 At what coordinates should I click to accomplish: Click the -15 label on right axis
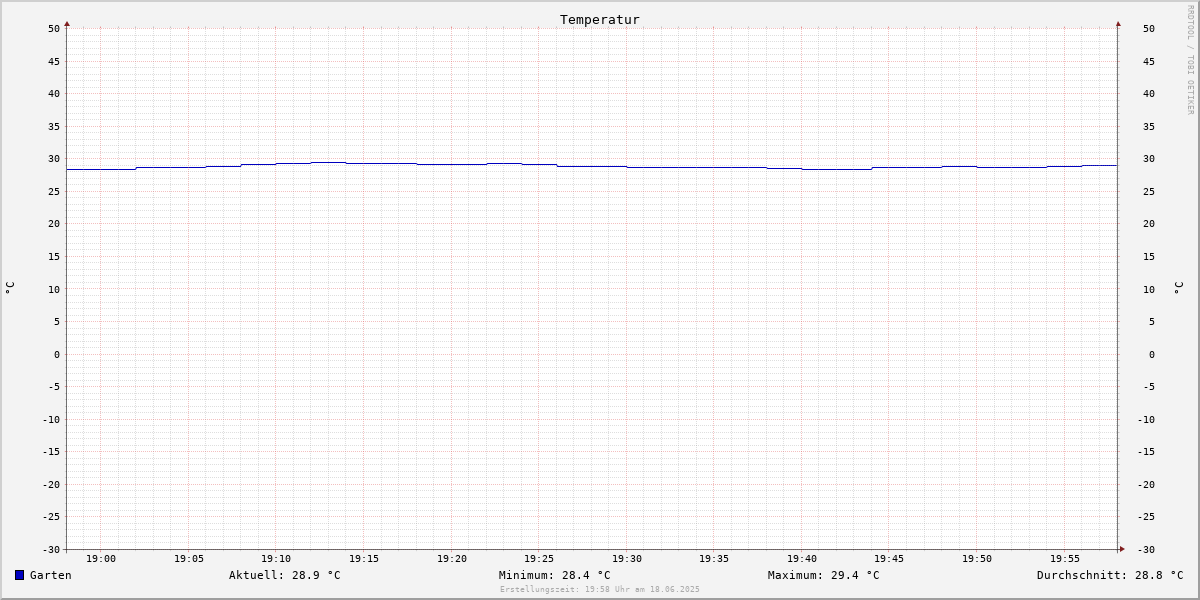pos(1146,452)
